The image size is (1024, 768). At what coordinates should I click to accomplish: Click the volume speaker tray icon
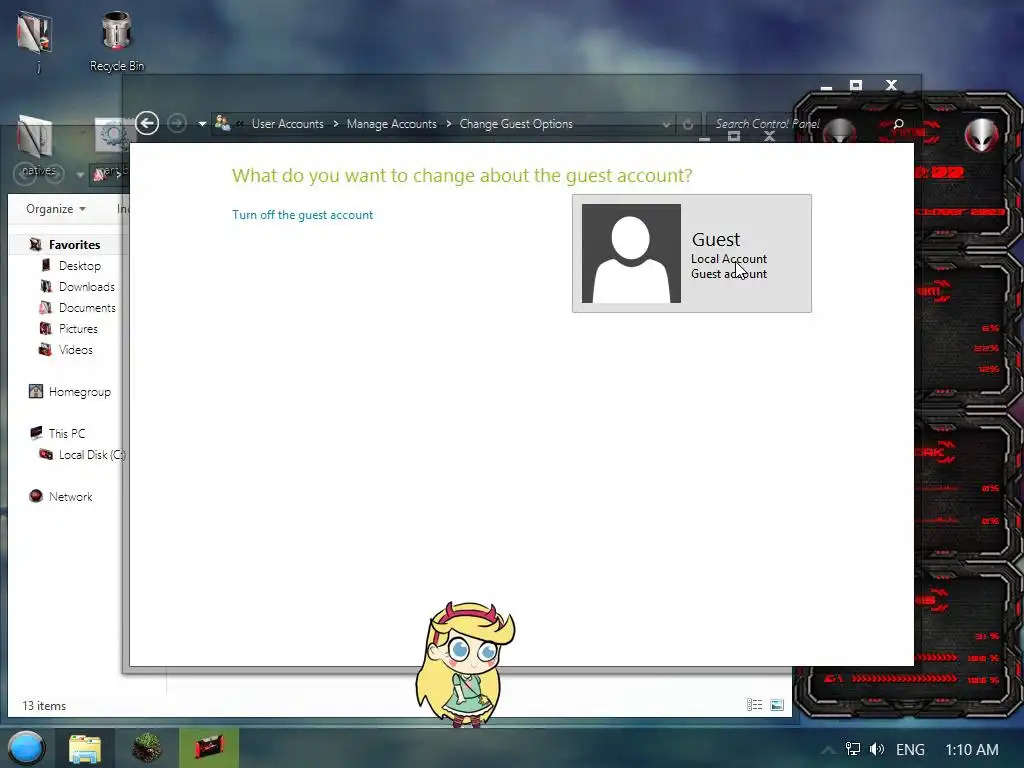point(877,749)
